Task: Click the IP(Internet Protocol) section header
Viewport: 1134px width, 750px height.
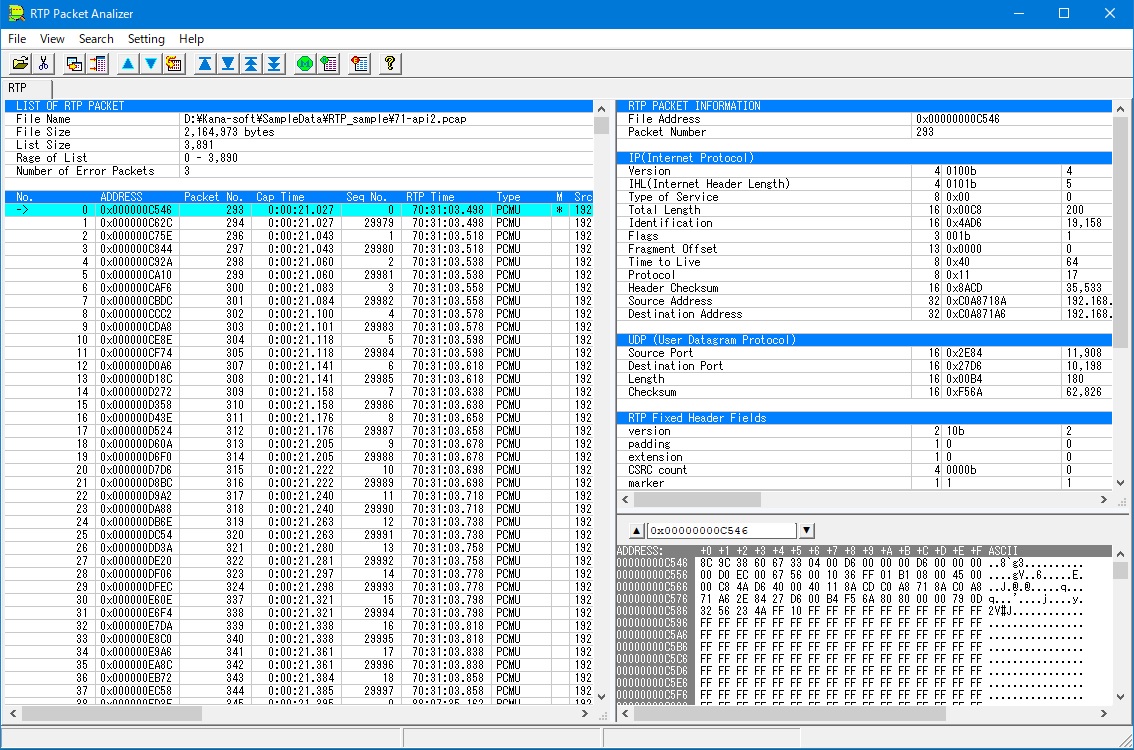Action: (864, 158)
